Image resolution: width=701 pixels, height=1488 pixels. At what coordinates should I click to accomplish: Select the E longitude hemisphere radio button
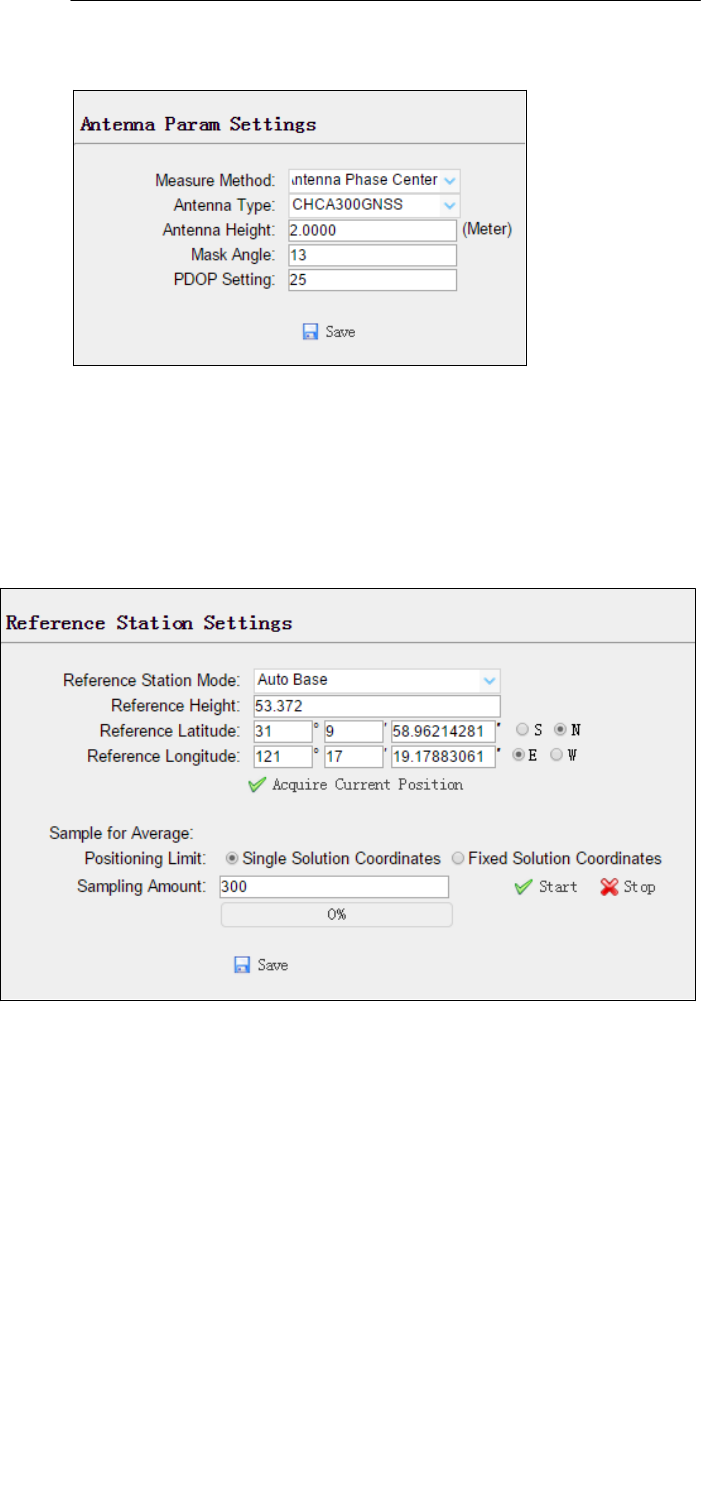click(518, 756)
